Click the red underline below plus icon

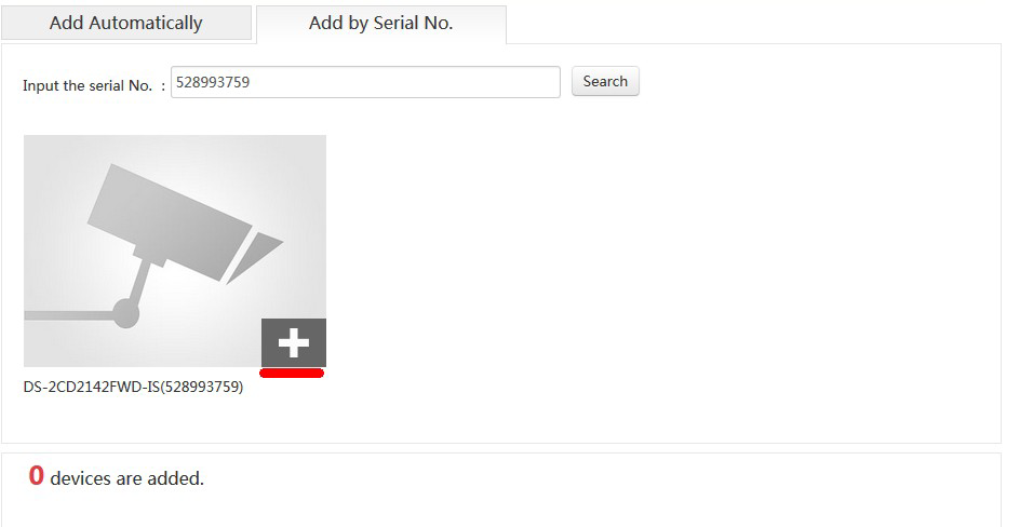[291, 373]
